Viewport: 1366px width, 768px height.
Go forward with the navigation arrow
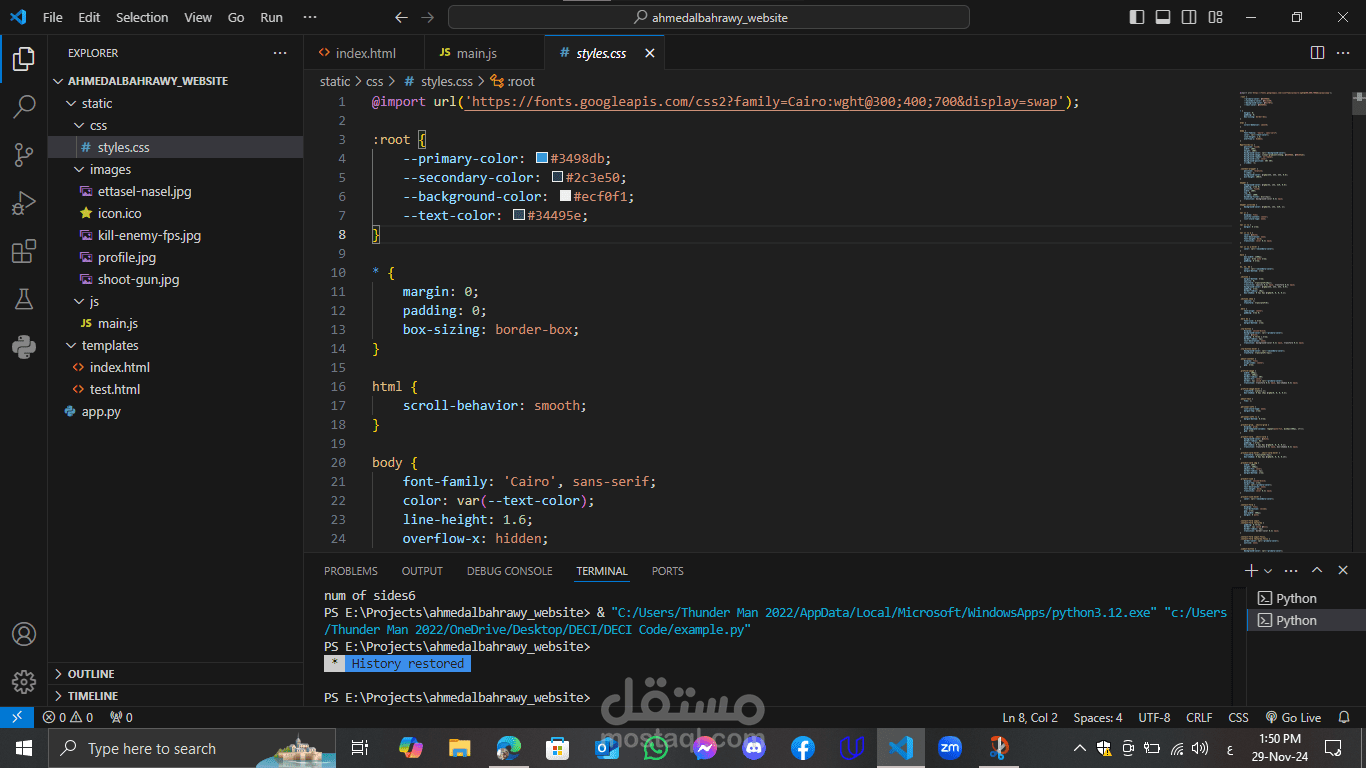428,17
